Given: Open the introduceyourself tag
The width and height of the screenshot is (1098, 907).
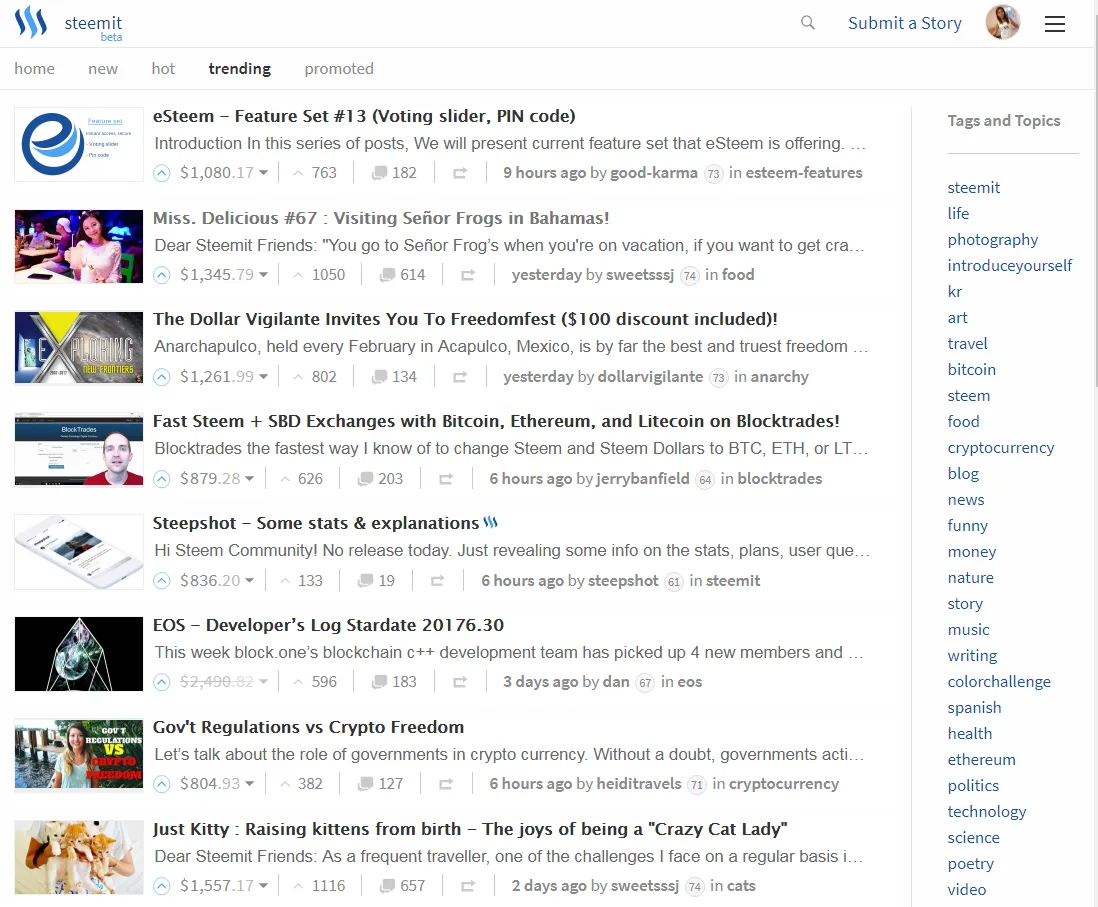Looking at the screenshot, I should [1009, 265].
